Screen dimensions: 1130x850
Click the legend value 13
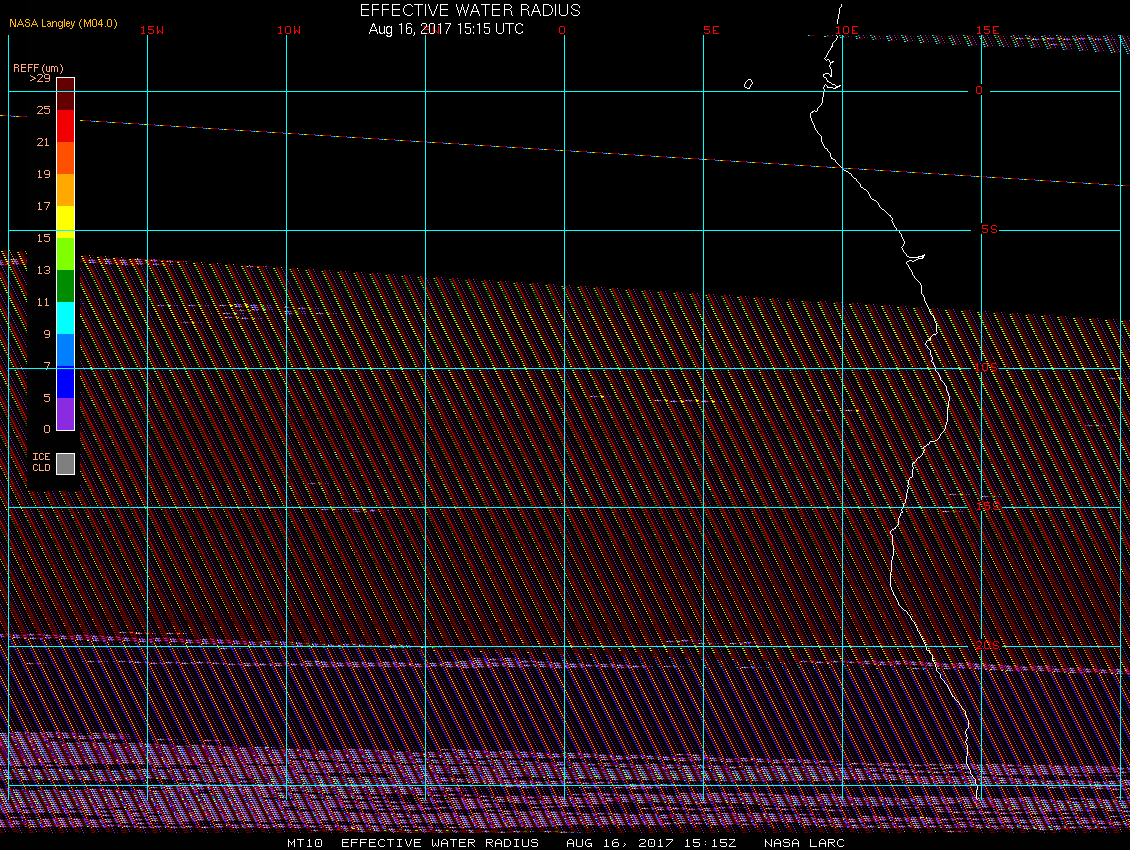click(44, 270)
